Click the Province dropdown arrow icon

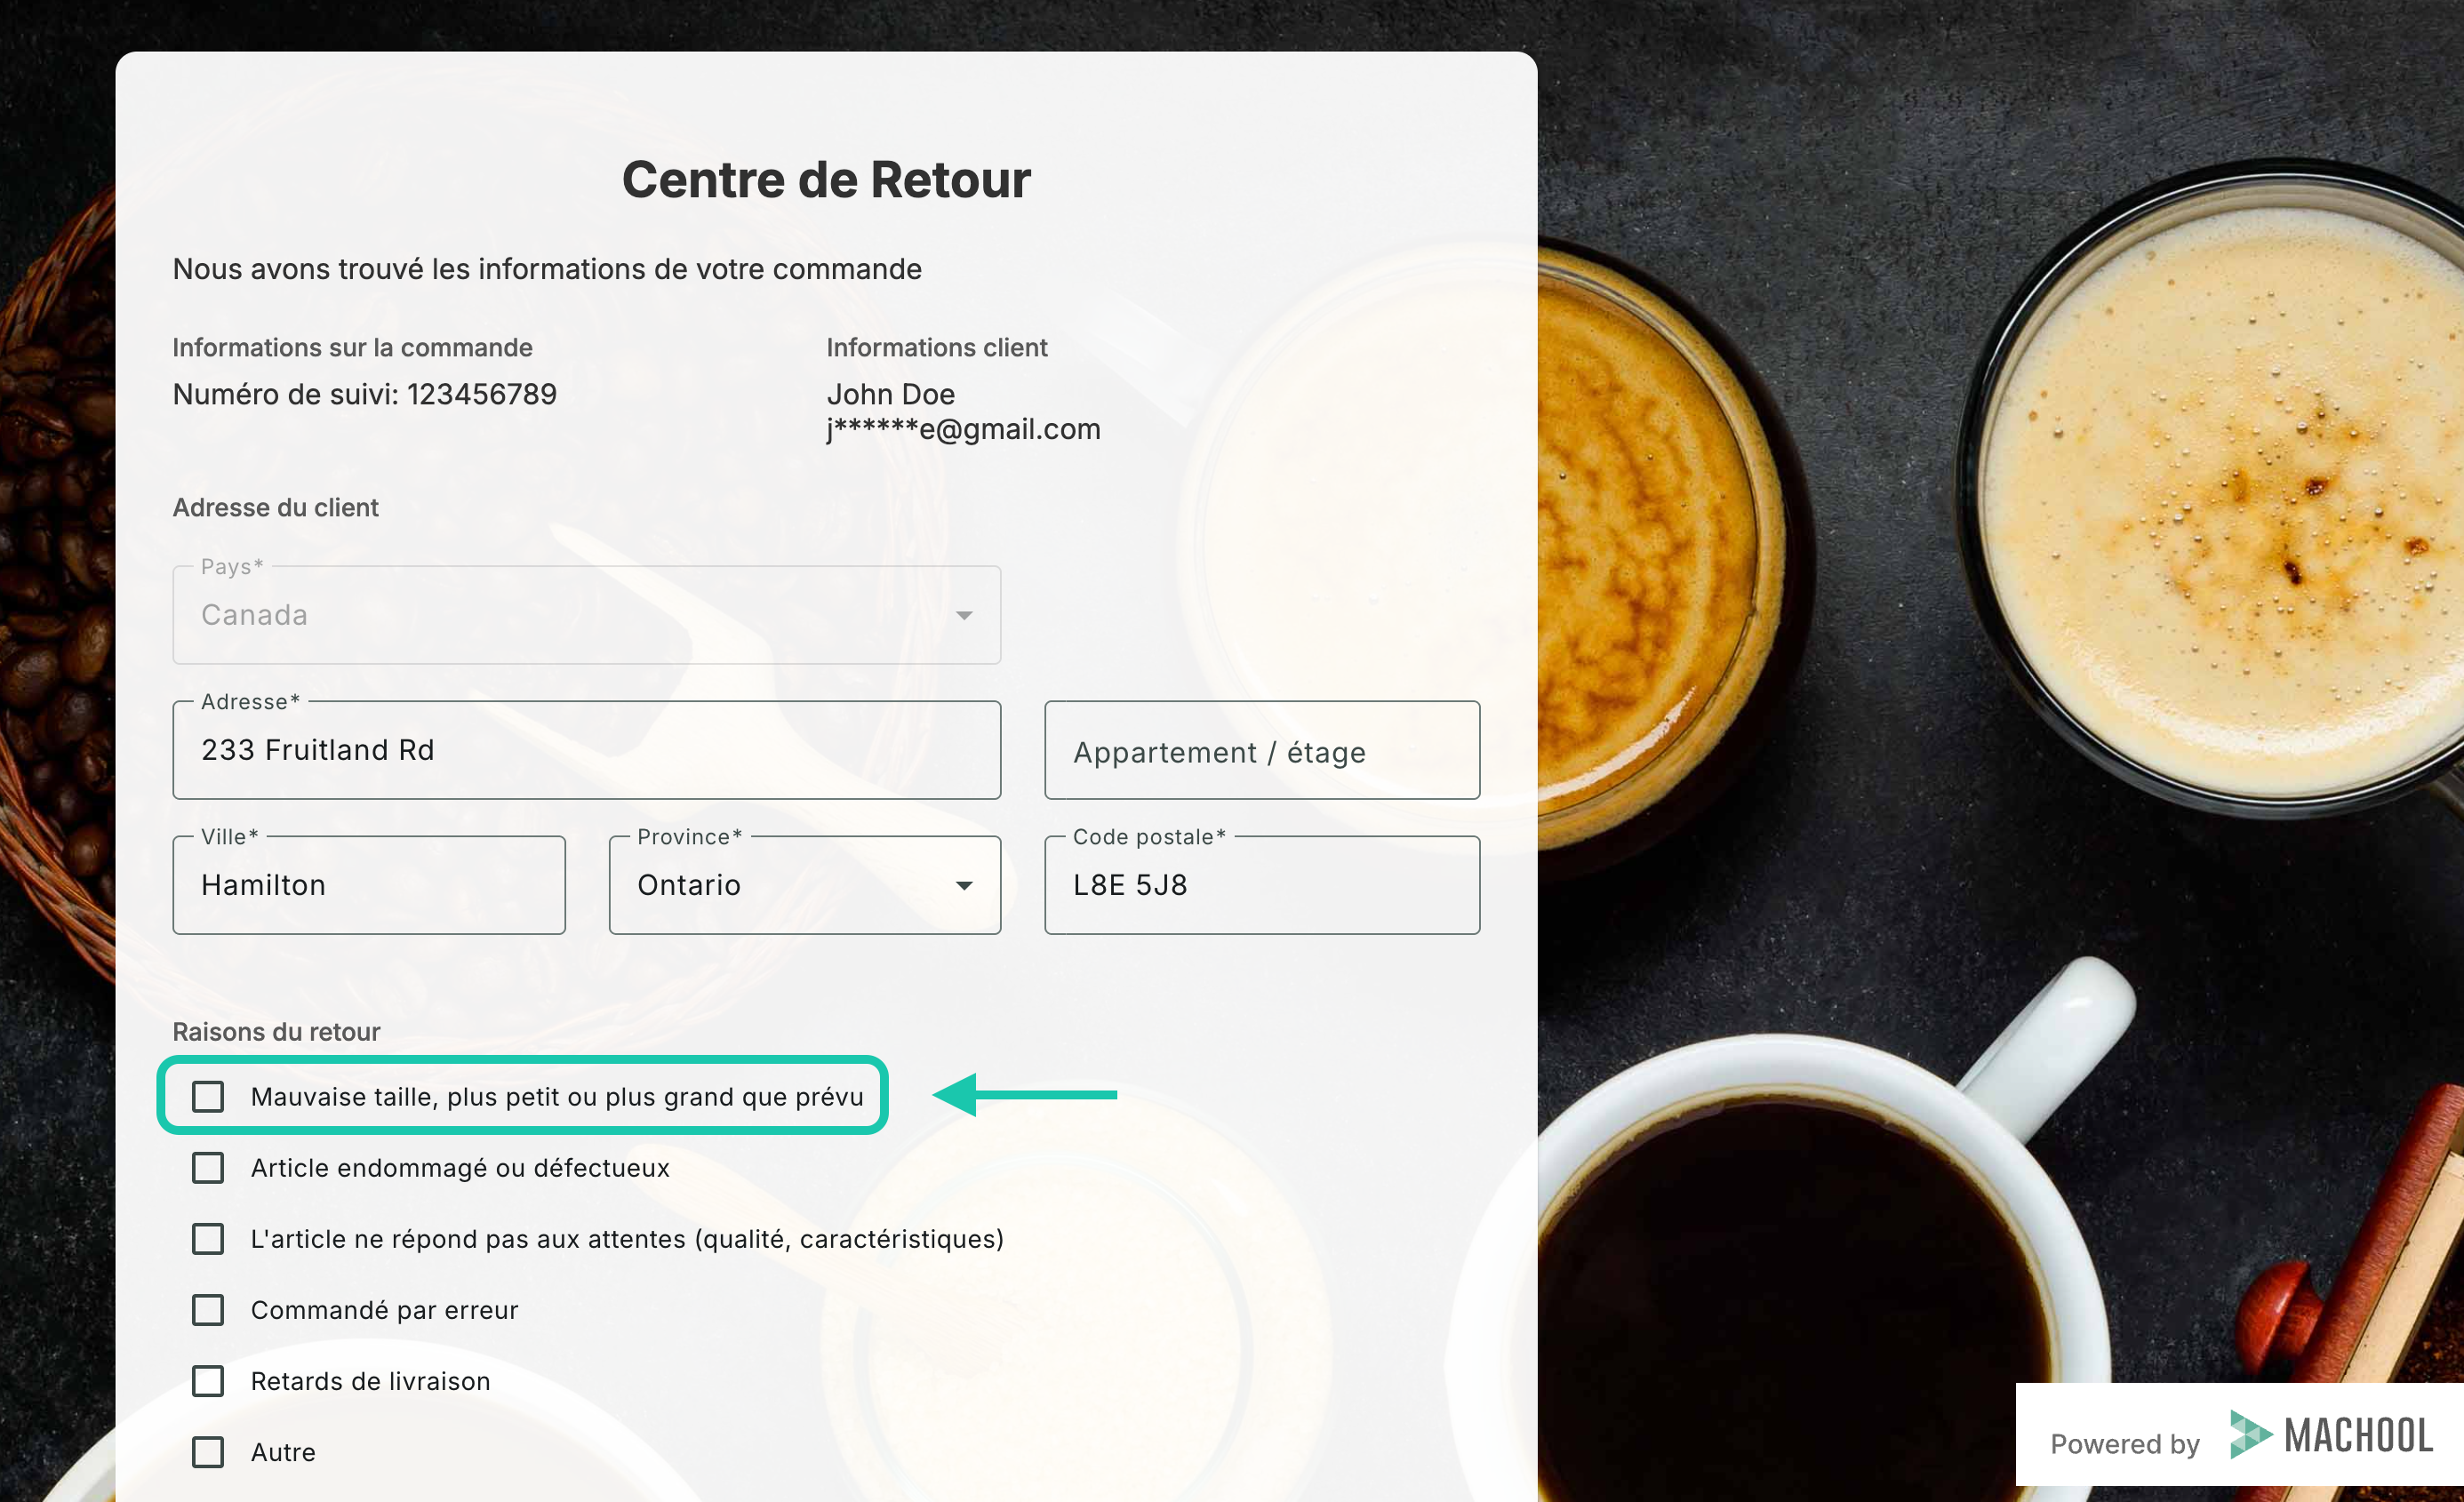[x=964, y=885]
